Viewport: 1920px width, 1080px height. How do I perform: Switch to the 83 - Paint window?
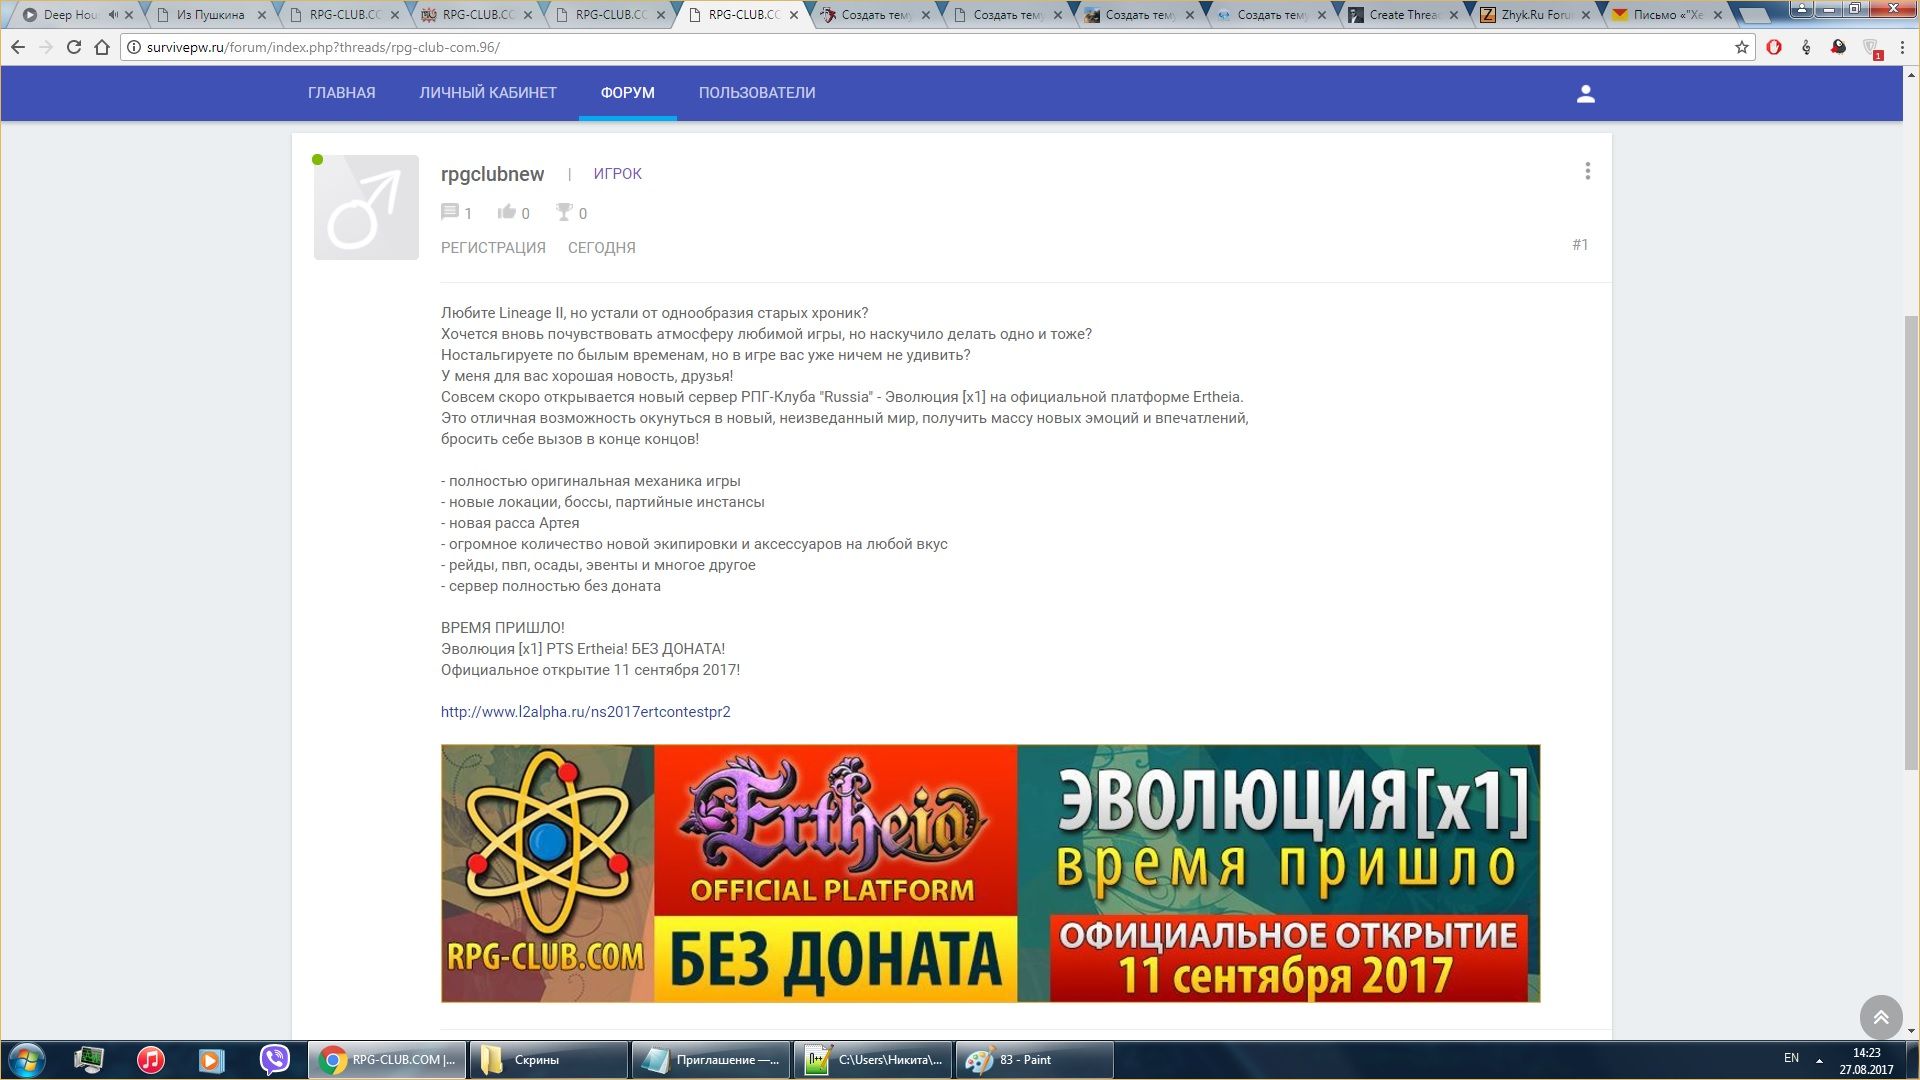(x=1034, y=1060)
